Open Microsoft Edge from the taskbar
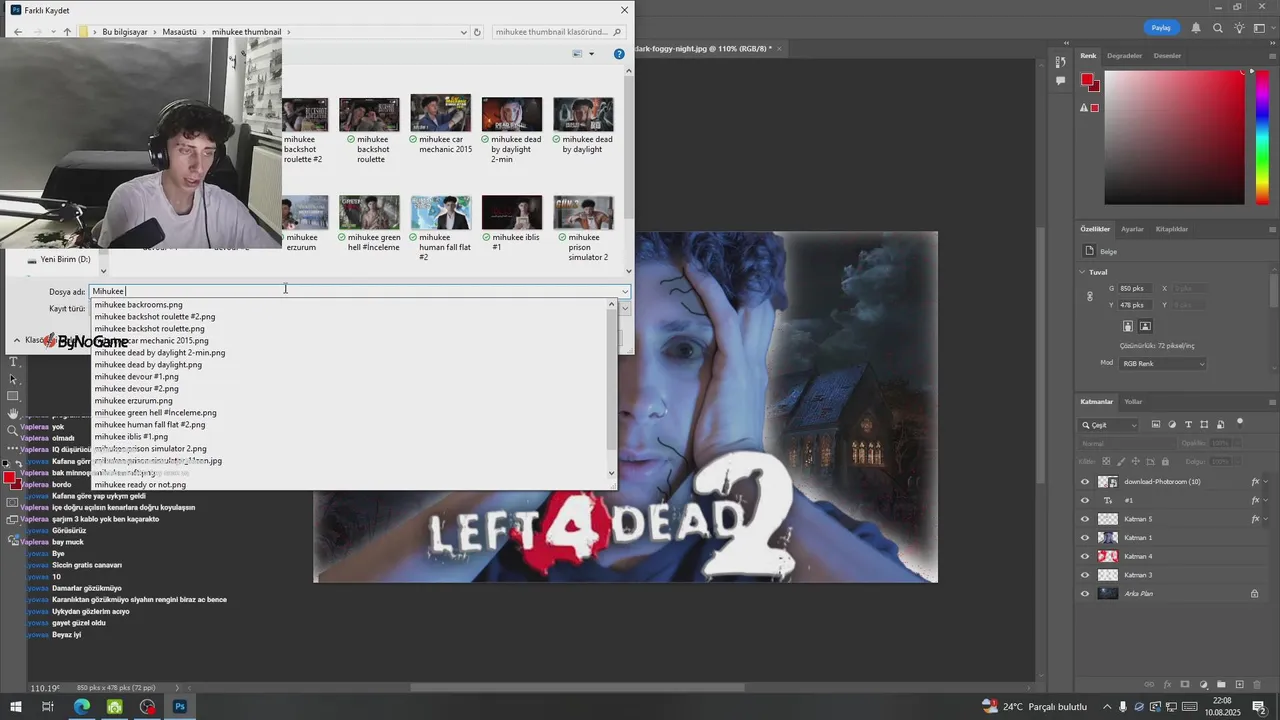 pyautogui.click(x=81, y=707)
